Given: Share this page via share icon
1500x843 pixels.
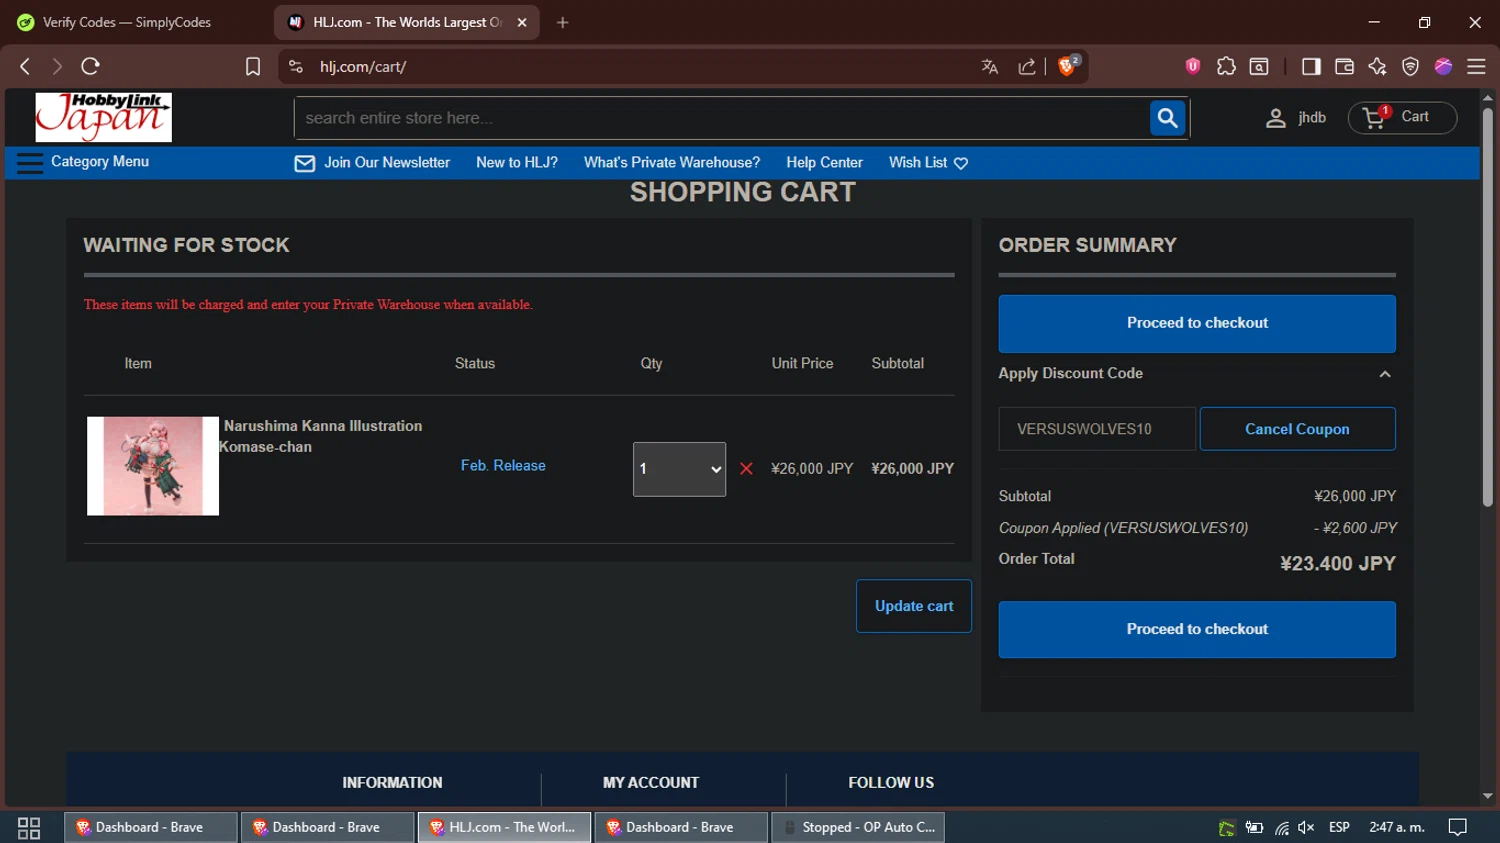Looking at the screenshot, I should [x=1027, y=66].
